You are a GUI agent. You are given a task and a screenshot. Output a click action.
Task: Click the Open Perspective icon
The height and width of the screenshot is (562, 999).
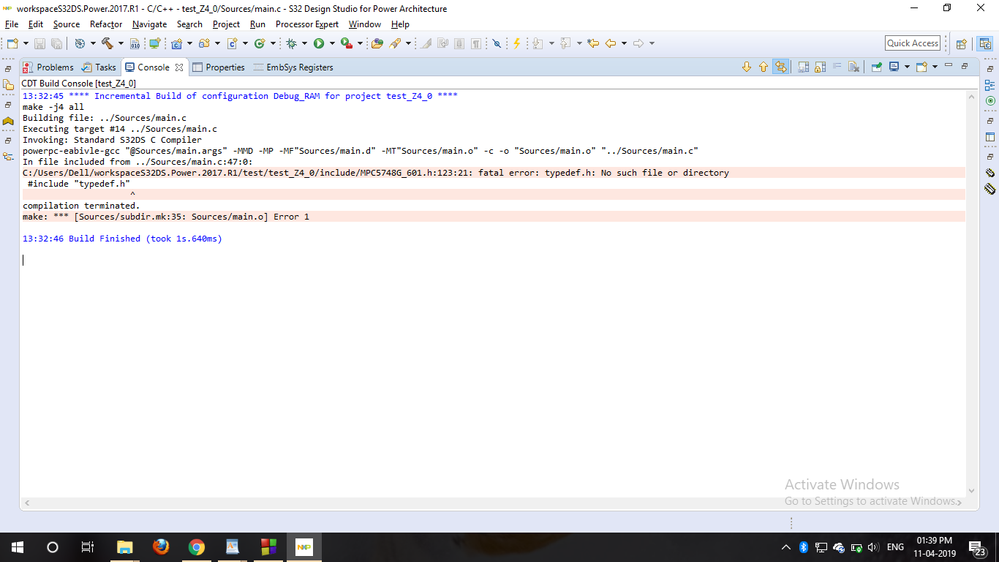click(x=961, y=43)
